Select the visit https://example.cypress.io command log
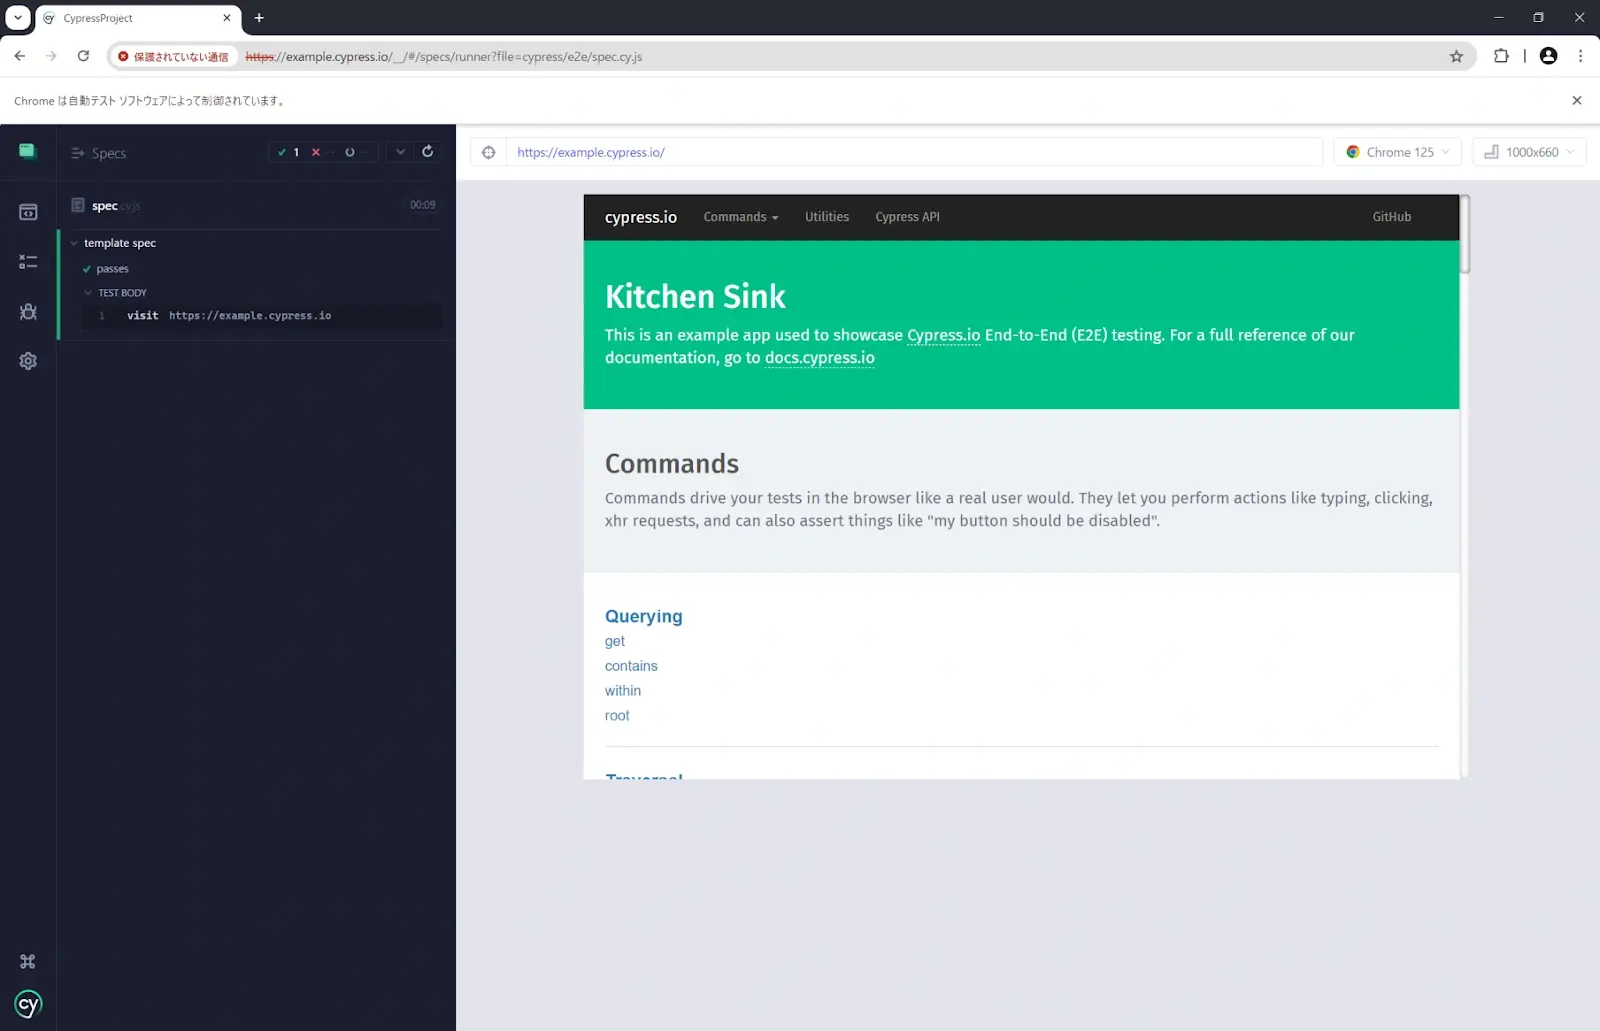The image size is (1600, 1031). (x=262, y=316)
